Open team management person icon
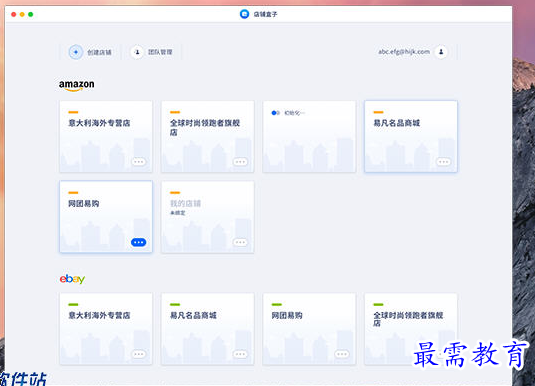535x386 pixels. [x=137, y=52]
